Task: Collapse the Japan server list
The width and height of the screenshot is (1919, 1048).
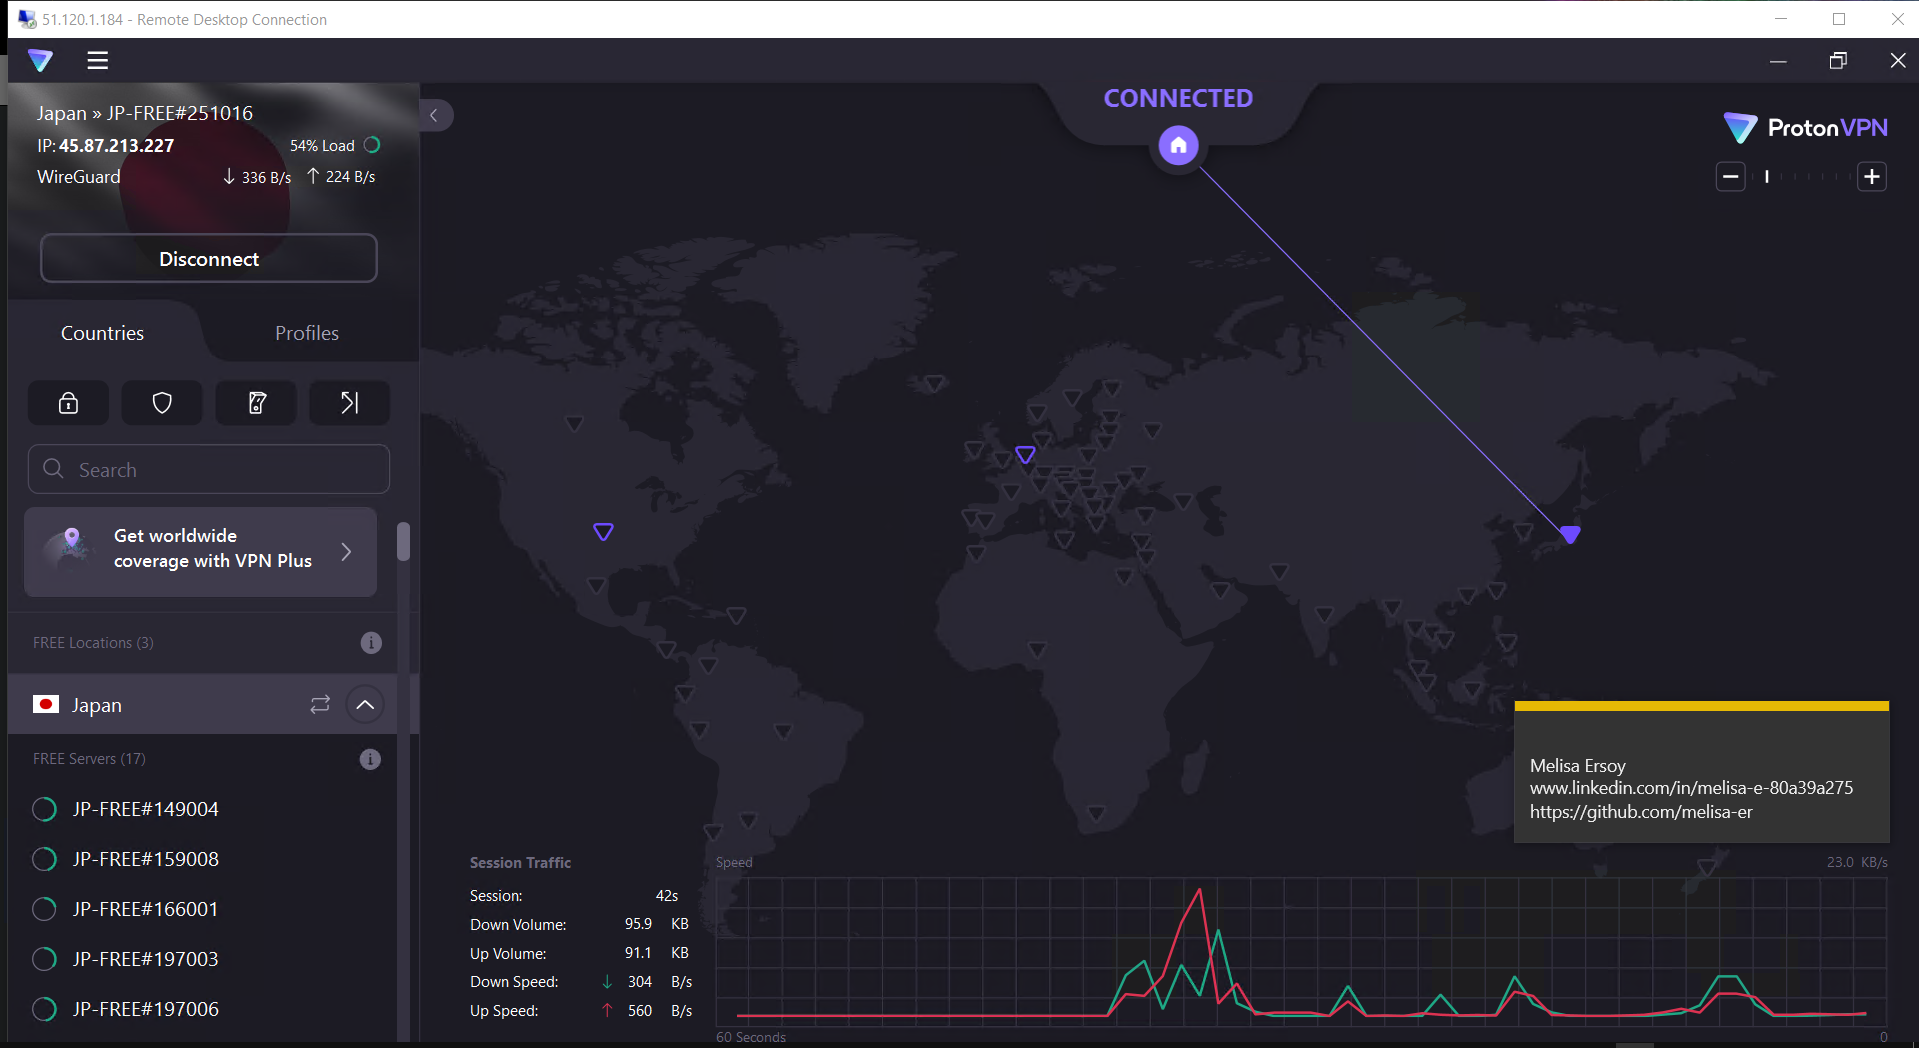Action: [365, 705]
